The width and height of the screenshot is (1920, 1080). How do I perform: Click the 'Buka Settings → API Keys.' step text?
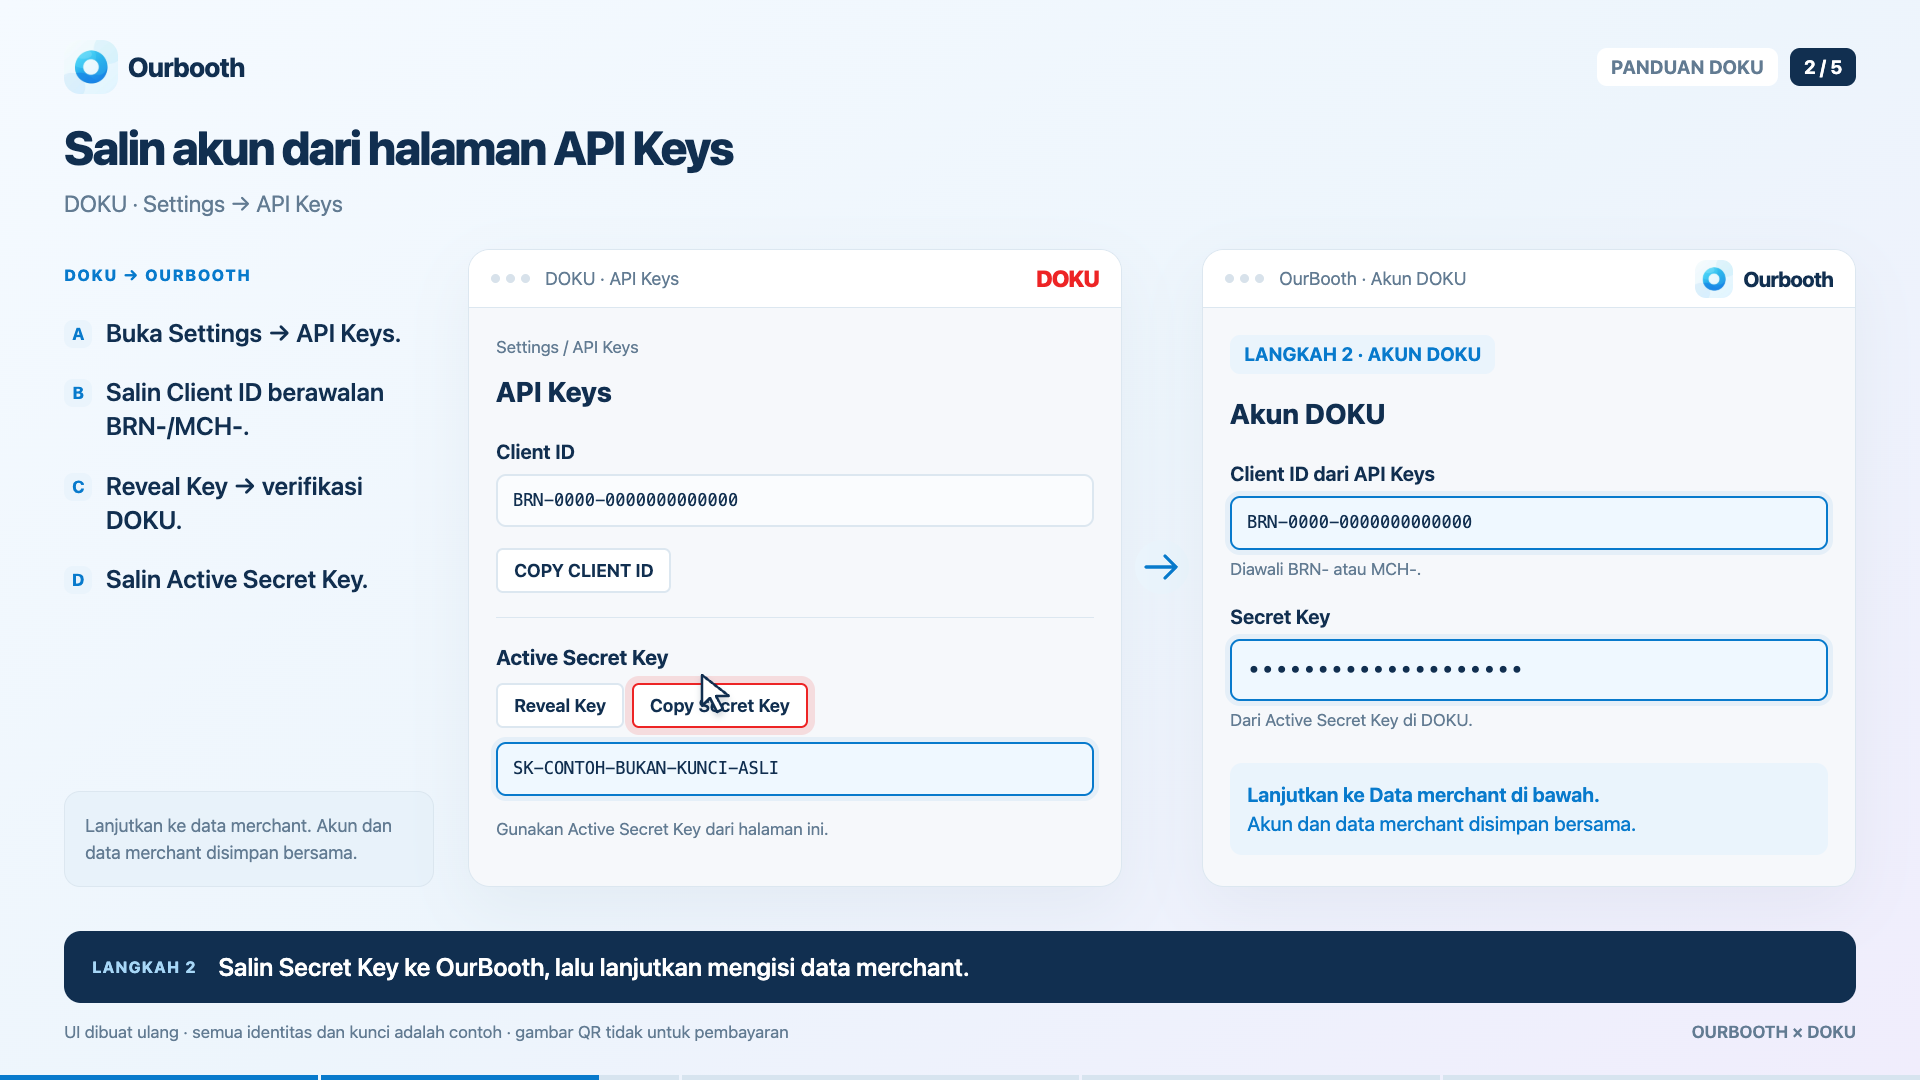(x=253, y=334)
